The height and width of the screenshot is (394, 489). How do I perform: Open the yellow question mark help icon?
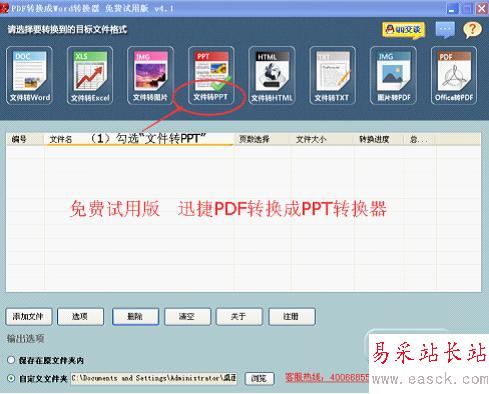tap(472, 30)
